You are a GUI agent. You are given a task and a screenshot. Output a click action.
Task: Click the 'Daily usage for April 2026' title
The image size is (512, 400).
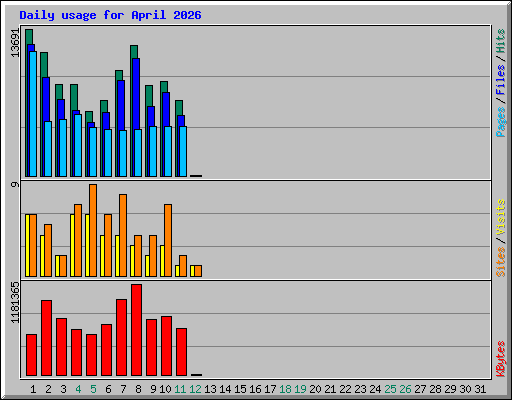tap(110, 15)
